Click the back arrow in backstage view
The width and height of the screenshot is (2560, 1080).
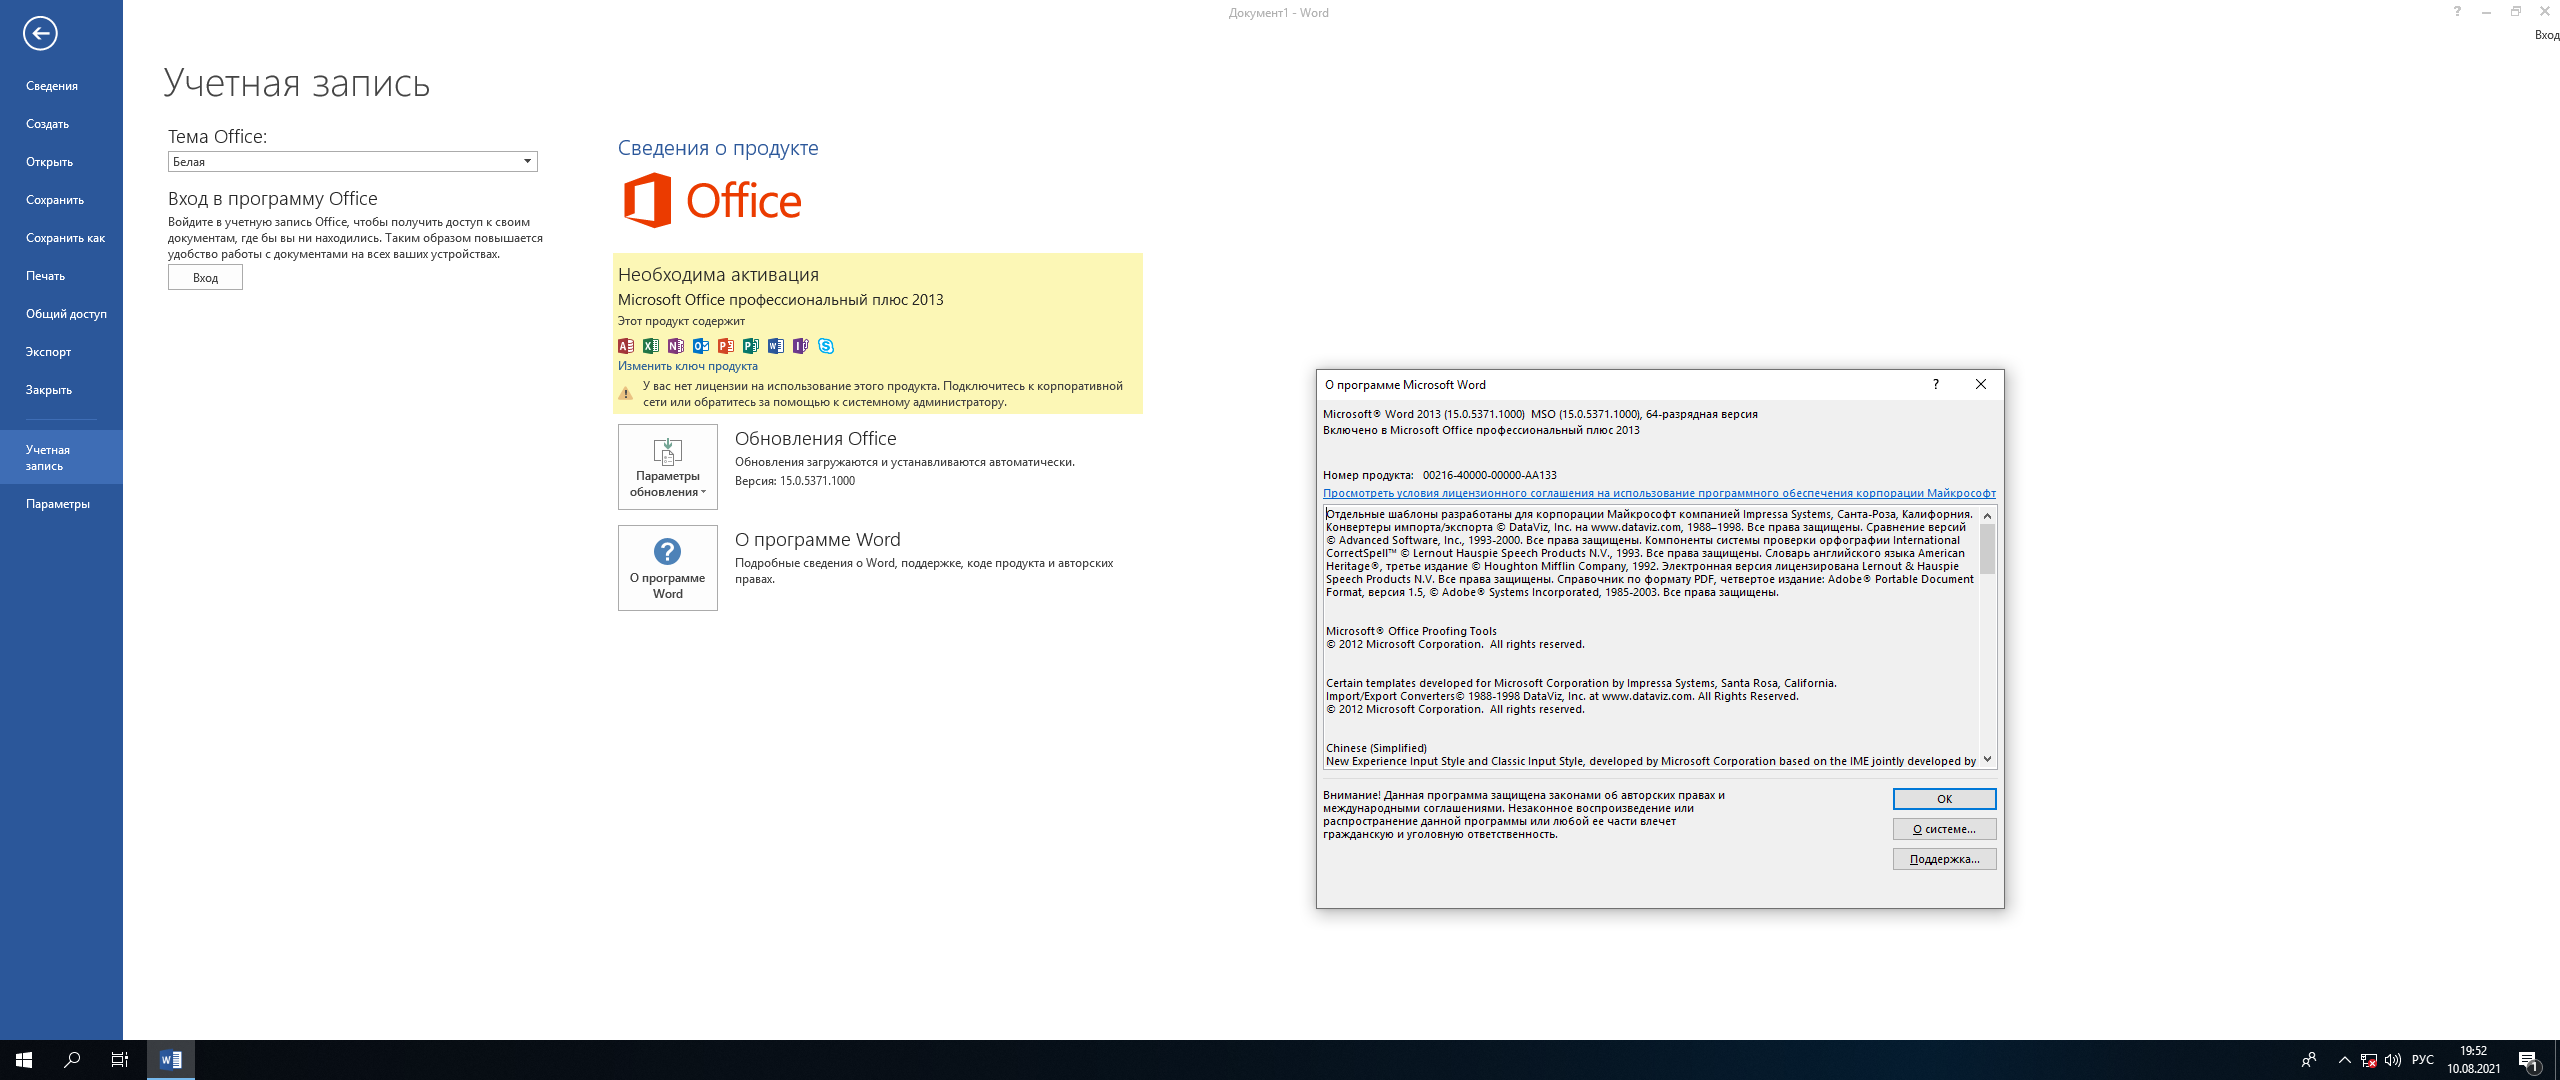click(x=40, y=33)
